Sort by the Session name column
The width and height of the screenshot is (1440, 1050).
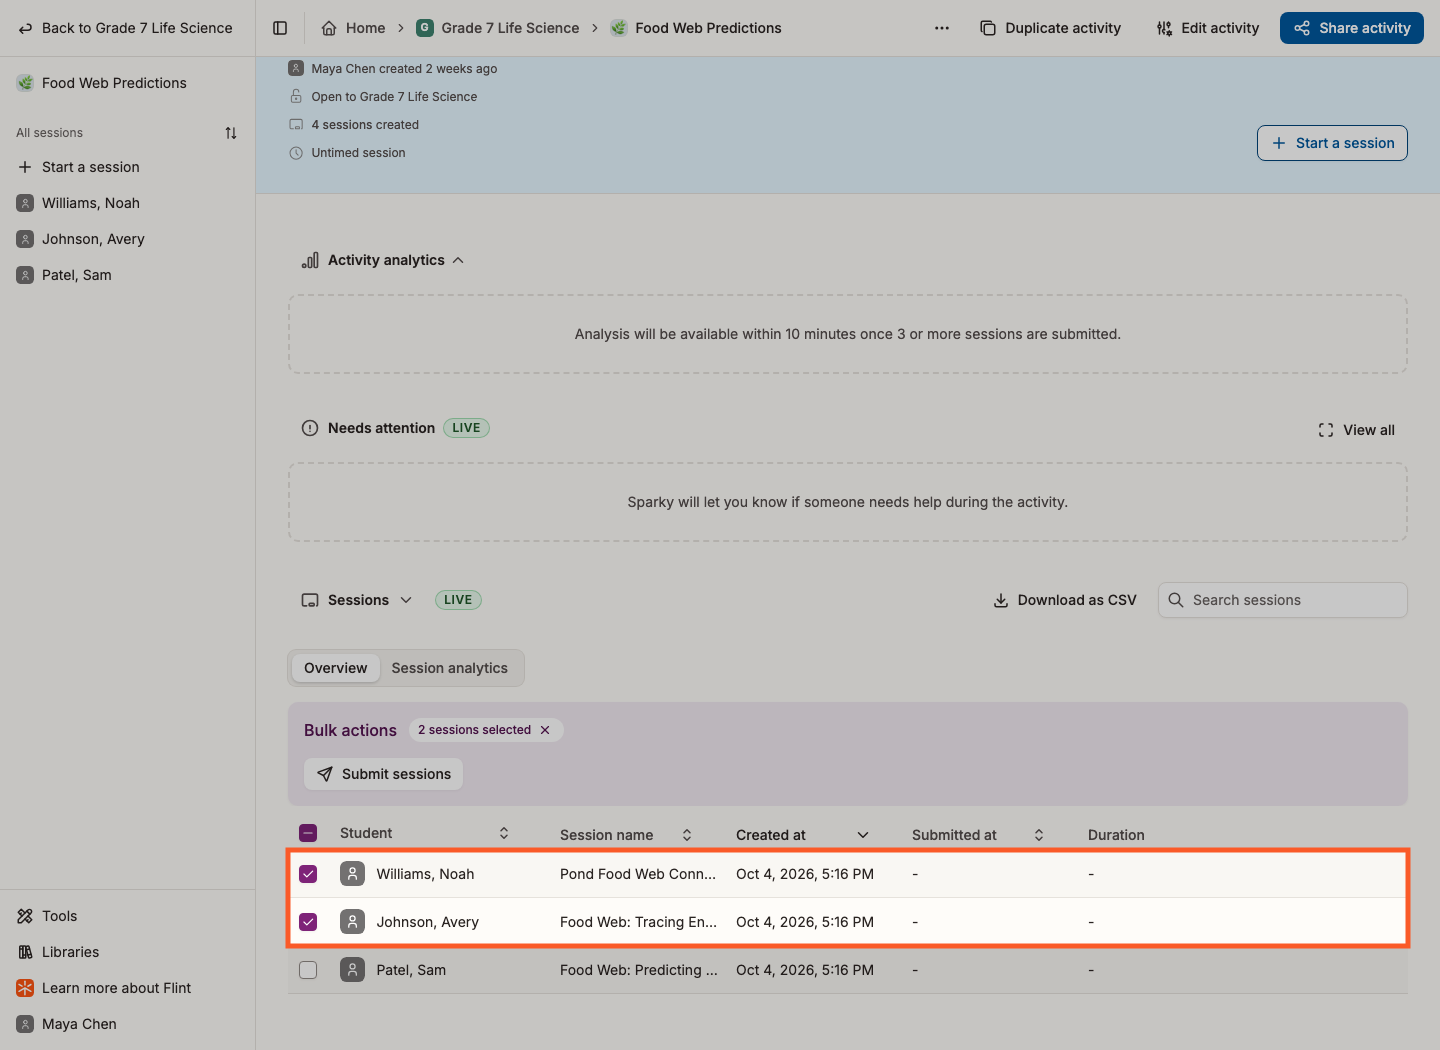point(687,835)
